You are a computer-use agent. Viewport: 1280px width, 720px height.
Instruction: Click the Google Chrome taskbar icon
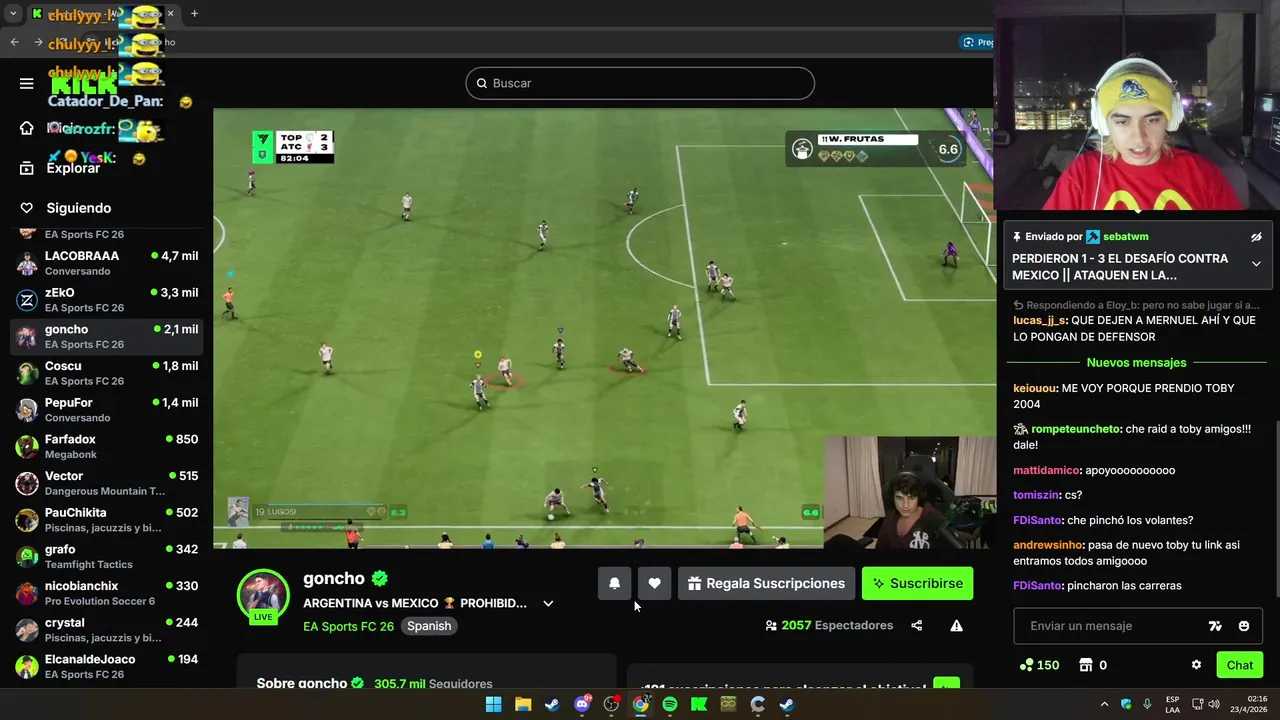tap(640, 704)
